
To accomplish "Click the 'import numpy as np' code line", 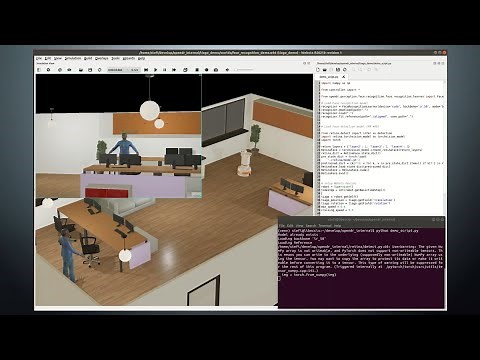I will coord(335,83).
